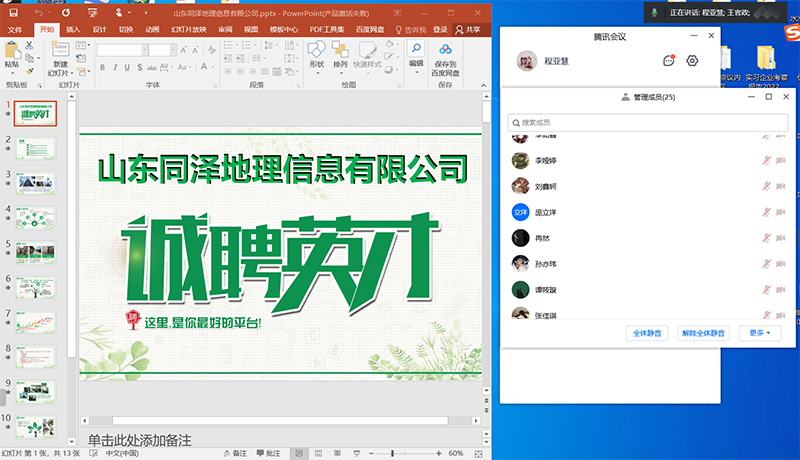
Task: Toggle microphone mute for 李婉婷
Action: pos(765,161)
